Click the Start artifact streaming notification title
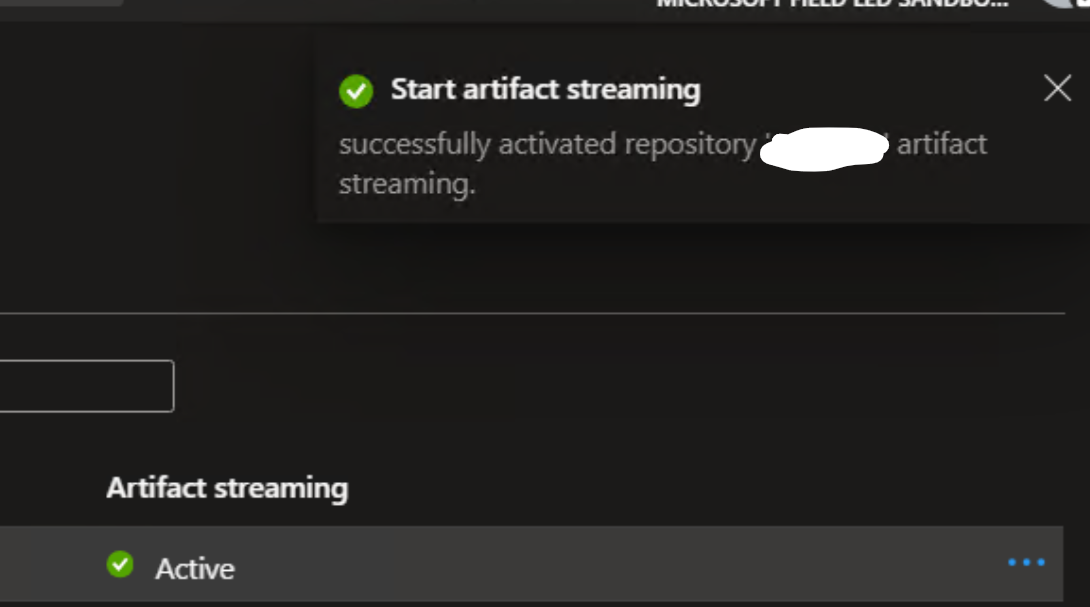 coord(545,90)
